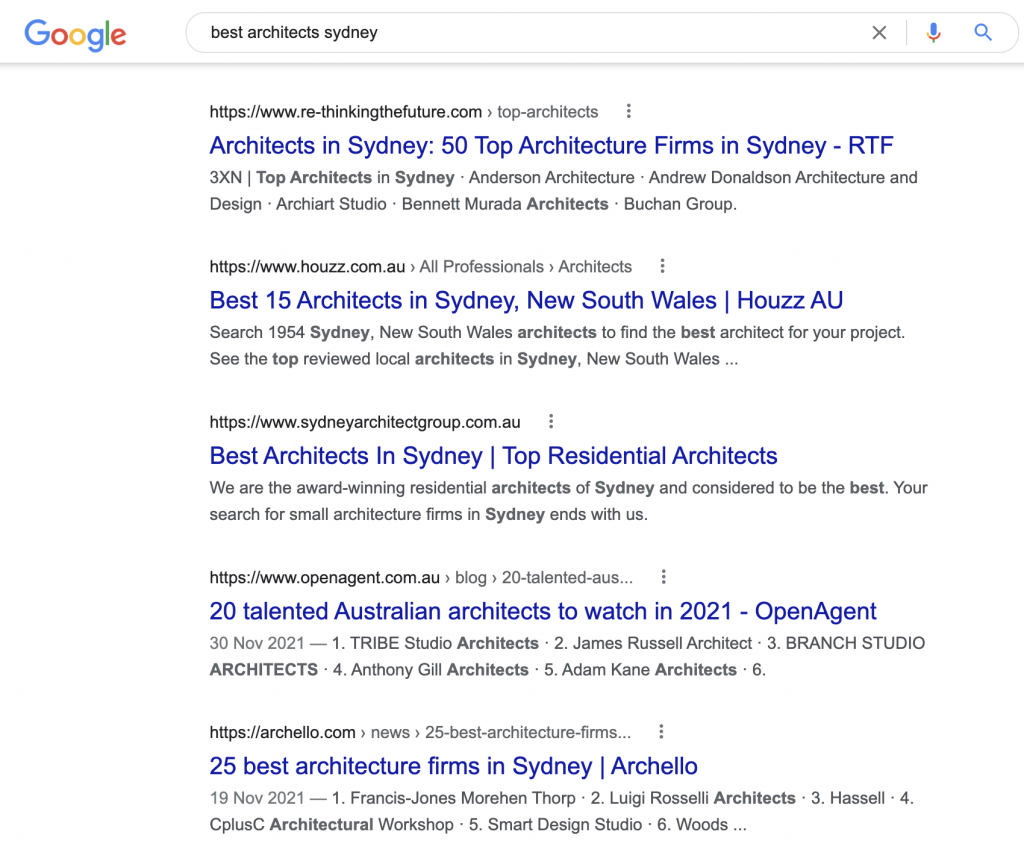This screenshot has width=1024, height=864.
Task: Open three-dot menu for sydneyarchitectgroup result
Action: [x=551, y=421]
